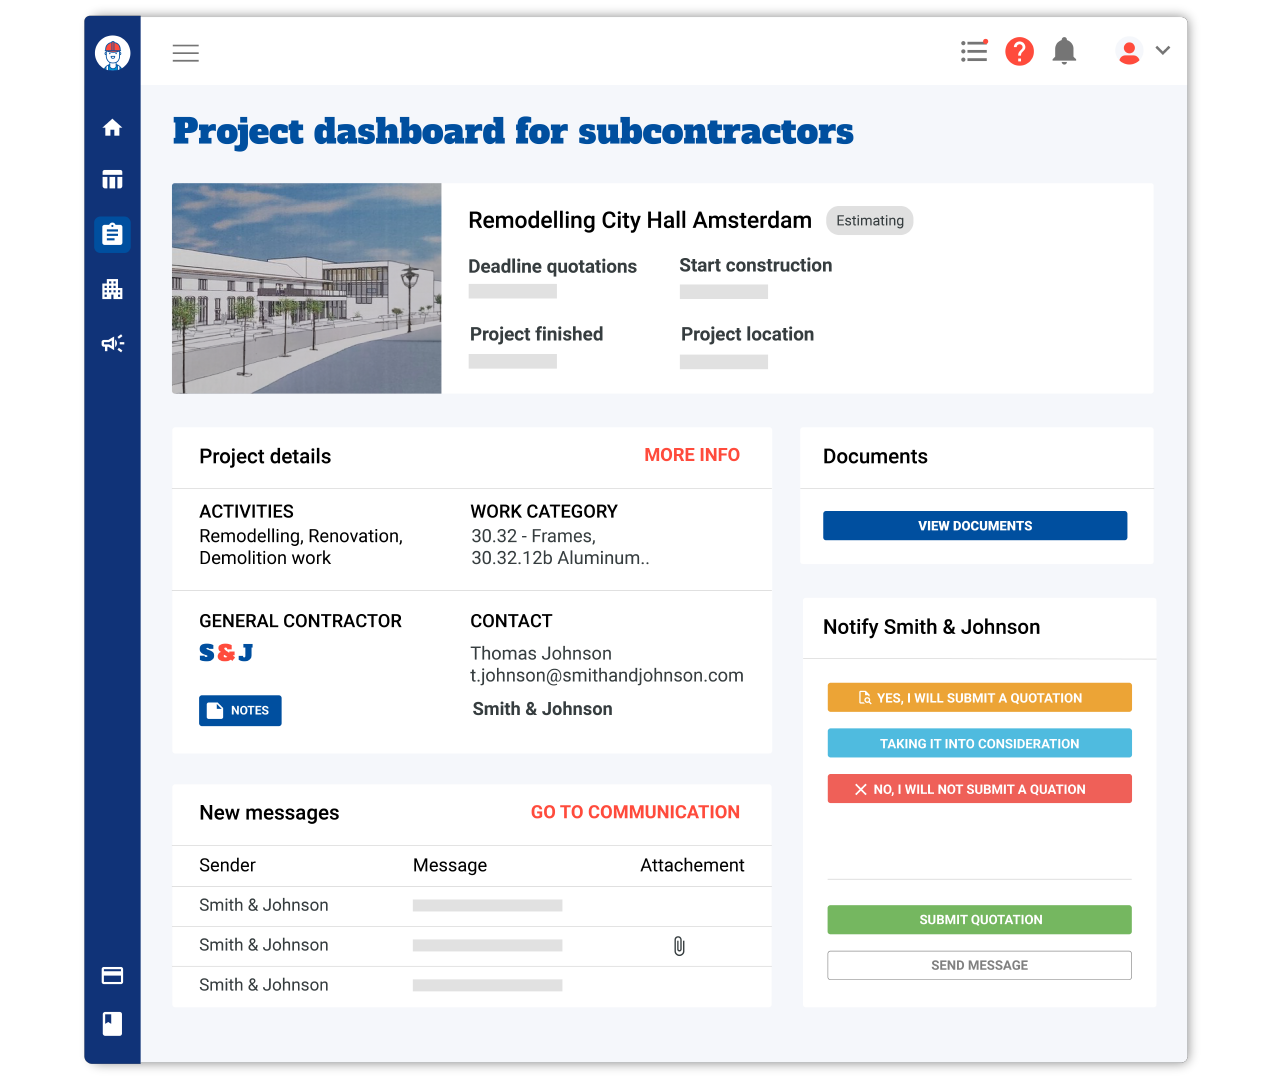Open Smith & Johnson message with attachment
Image resolution: width=1280 pixels, height=1080 pixels.
click(472, 946)
